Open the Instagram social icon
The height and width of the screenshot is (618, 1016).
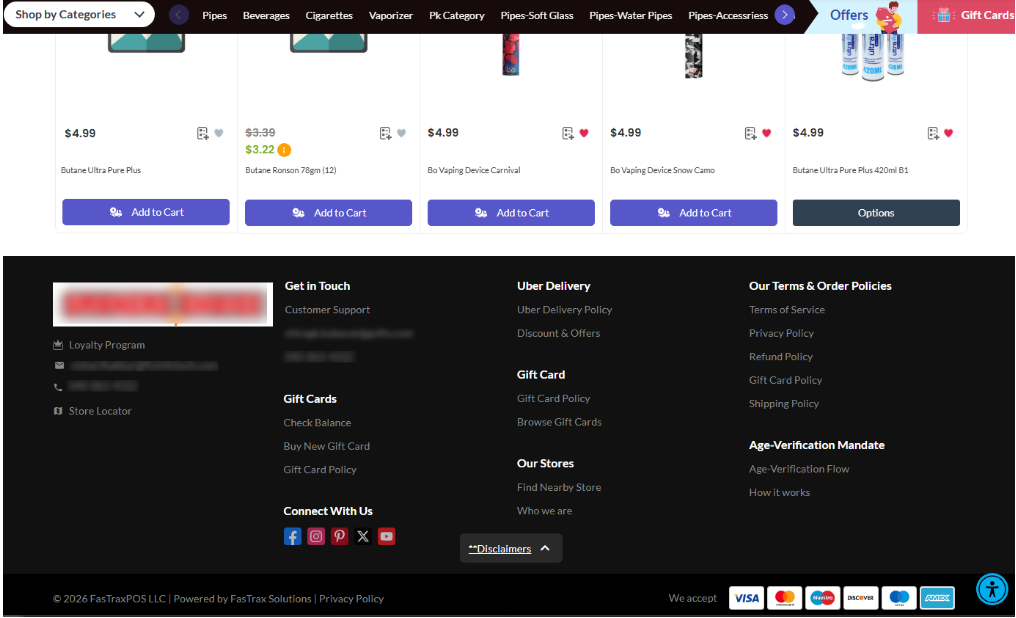tap(316, 536)
